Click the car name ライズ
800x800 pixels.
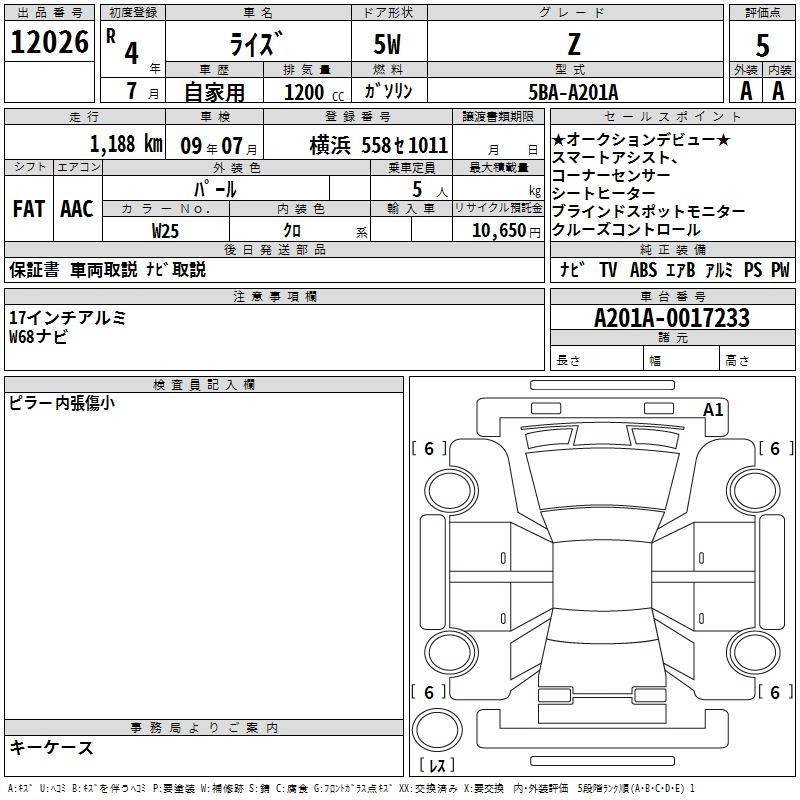pyautogui.click(x=255, y=45)
